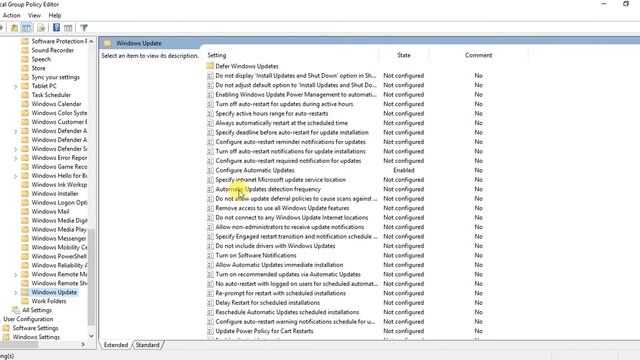Click the folder icon next to Sound Recorder
640x360 pixels.
(x=25, y=50)
